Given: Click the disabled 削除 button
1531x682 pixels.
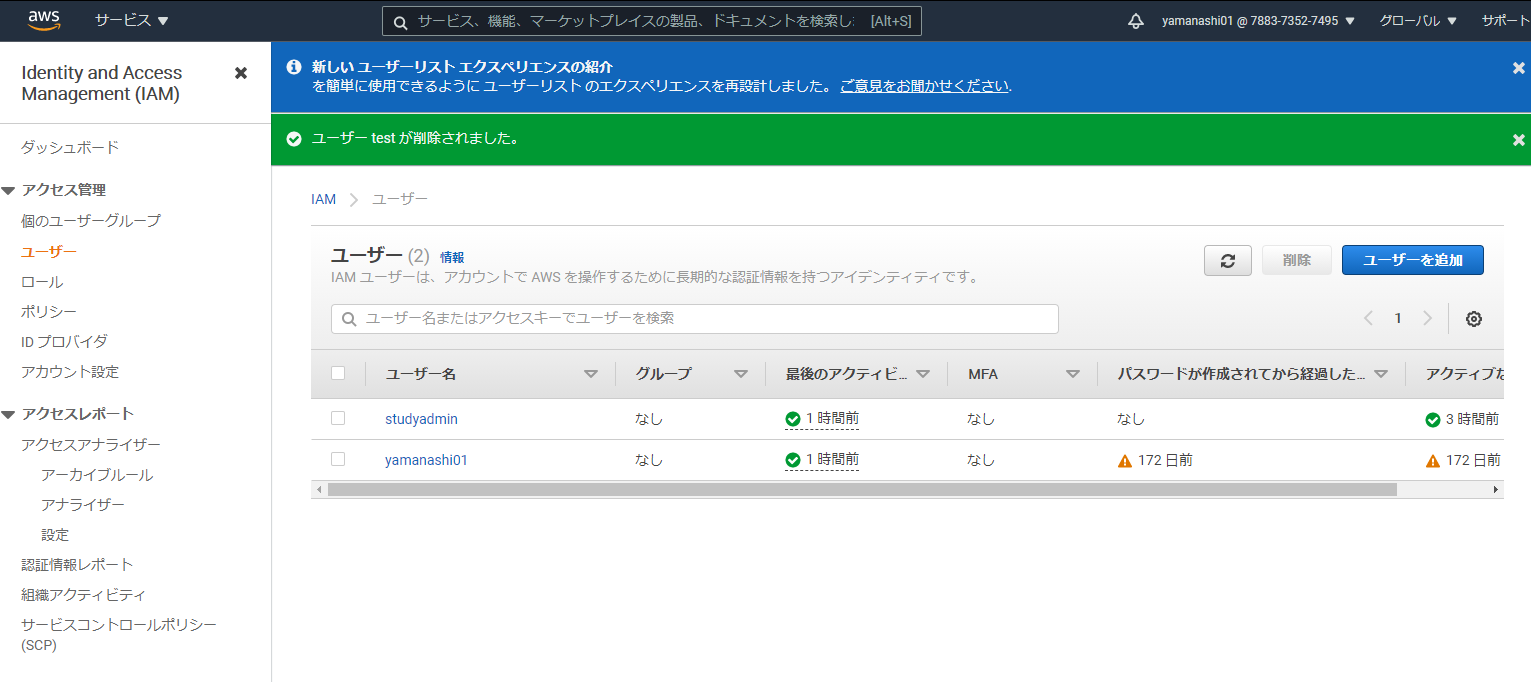Looking at the screenshot, I should pyautogui.click(x=1296, y=260).
